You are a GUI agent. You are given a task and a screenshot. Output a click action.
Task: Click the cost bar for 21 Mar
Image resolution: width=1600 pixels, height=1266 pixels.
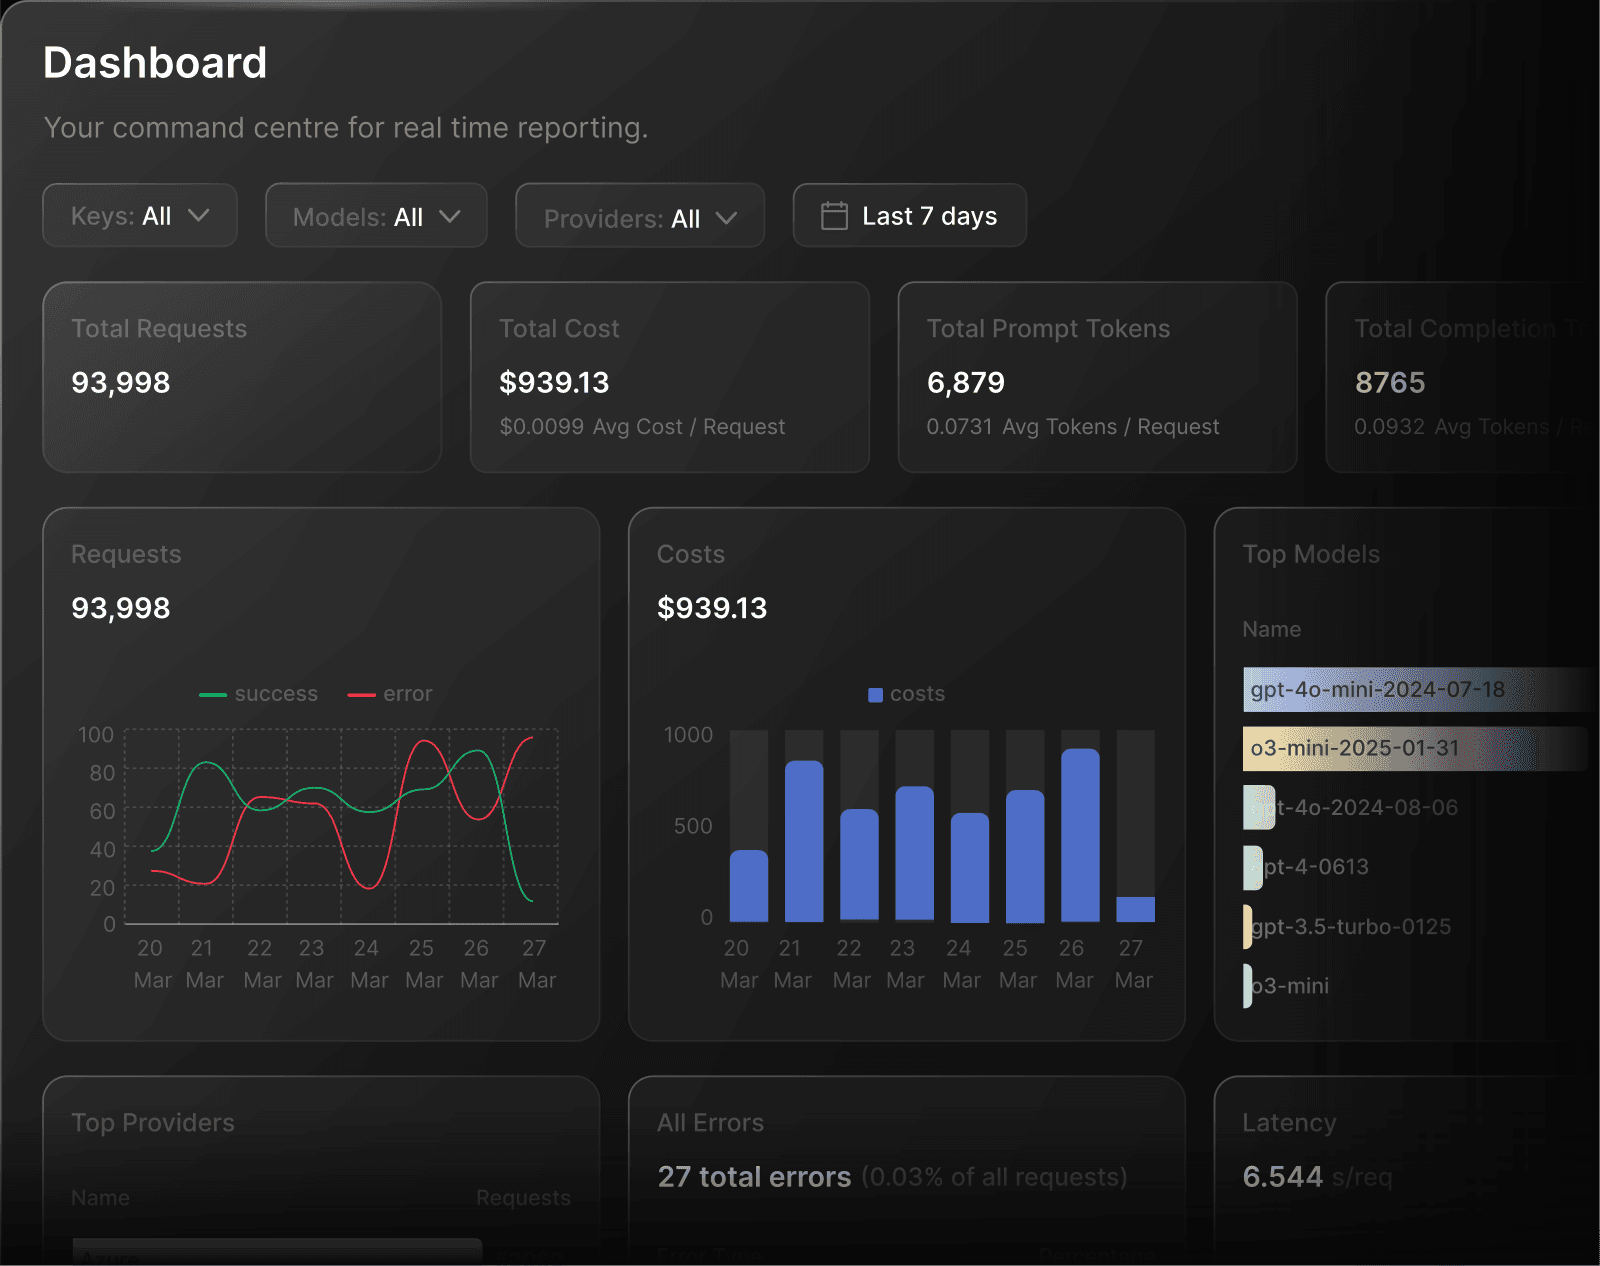point(804,841)
